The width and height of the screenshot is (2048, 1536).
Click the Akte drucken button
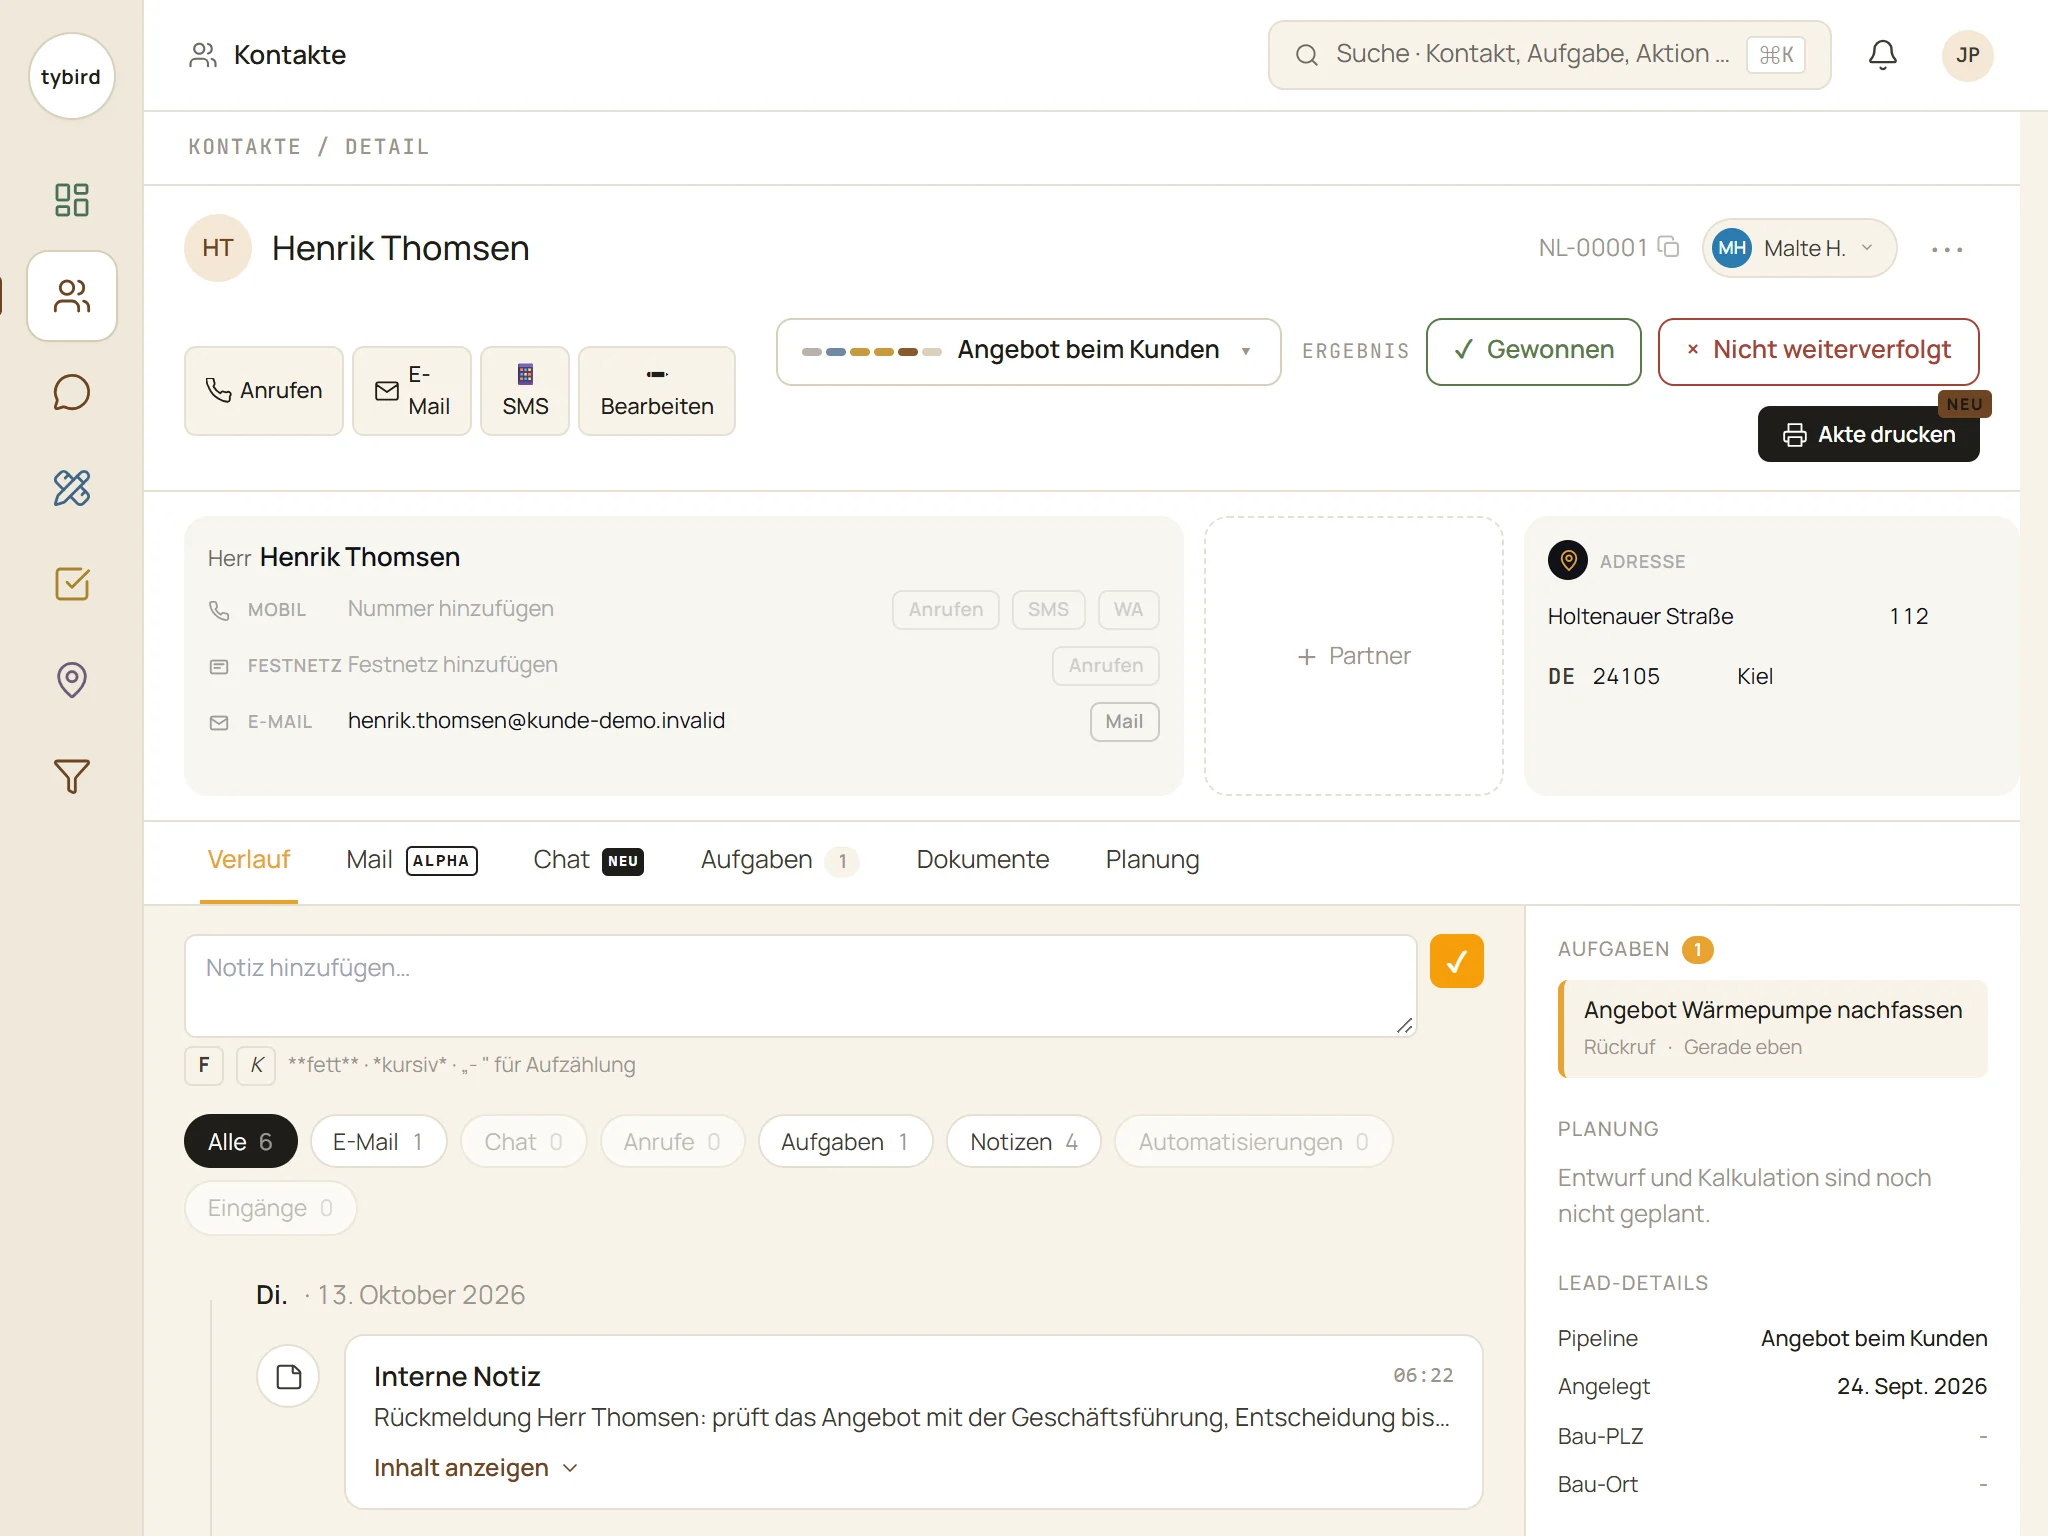[x=1868, y=434]
